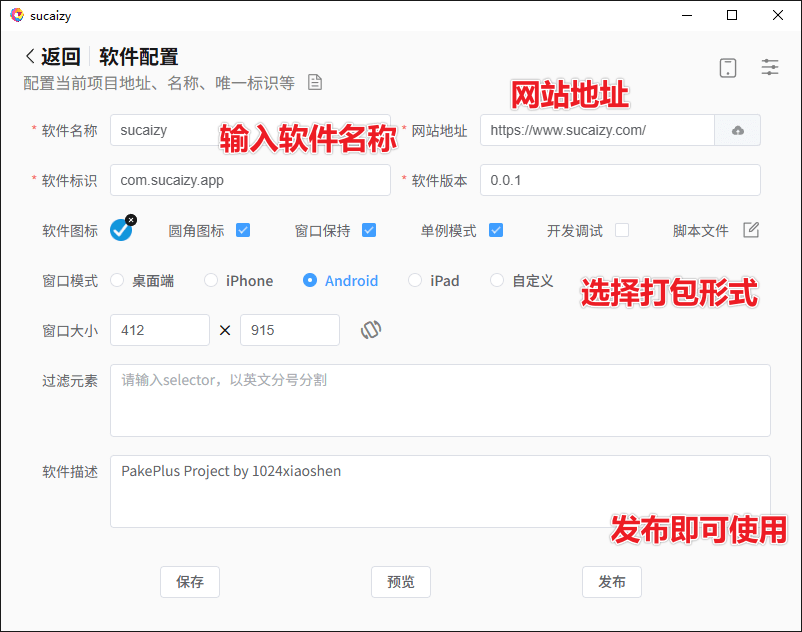
Task: Open the settings sliders icon top right
Action: click(770, 67)
